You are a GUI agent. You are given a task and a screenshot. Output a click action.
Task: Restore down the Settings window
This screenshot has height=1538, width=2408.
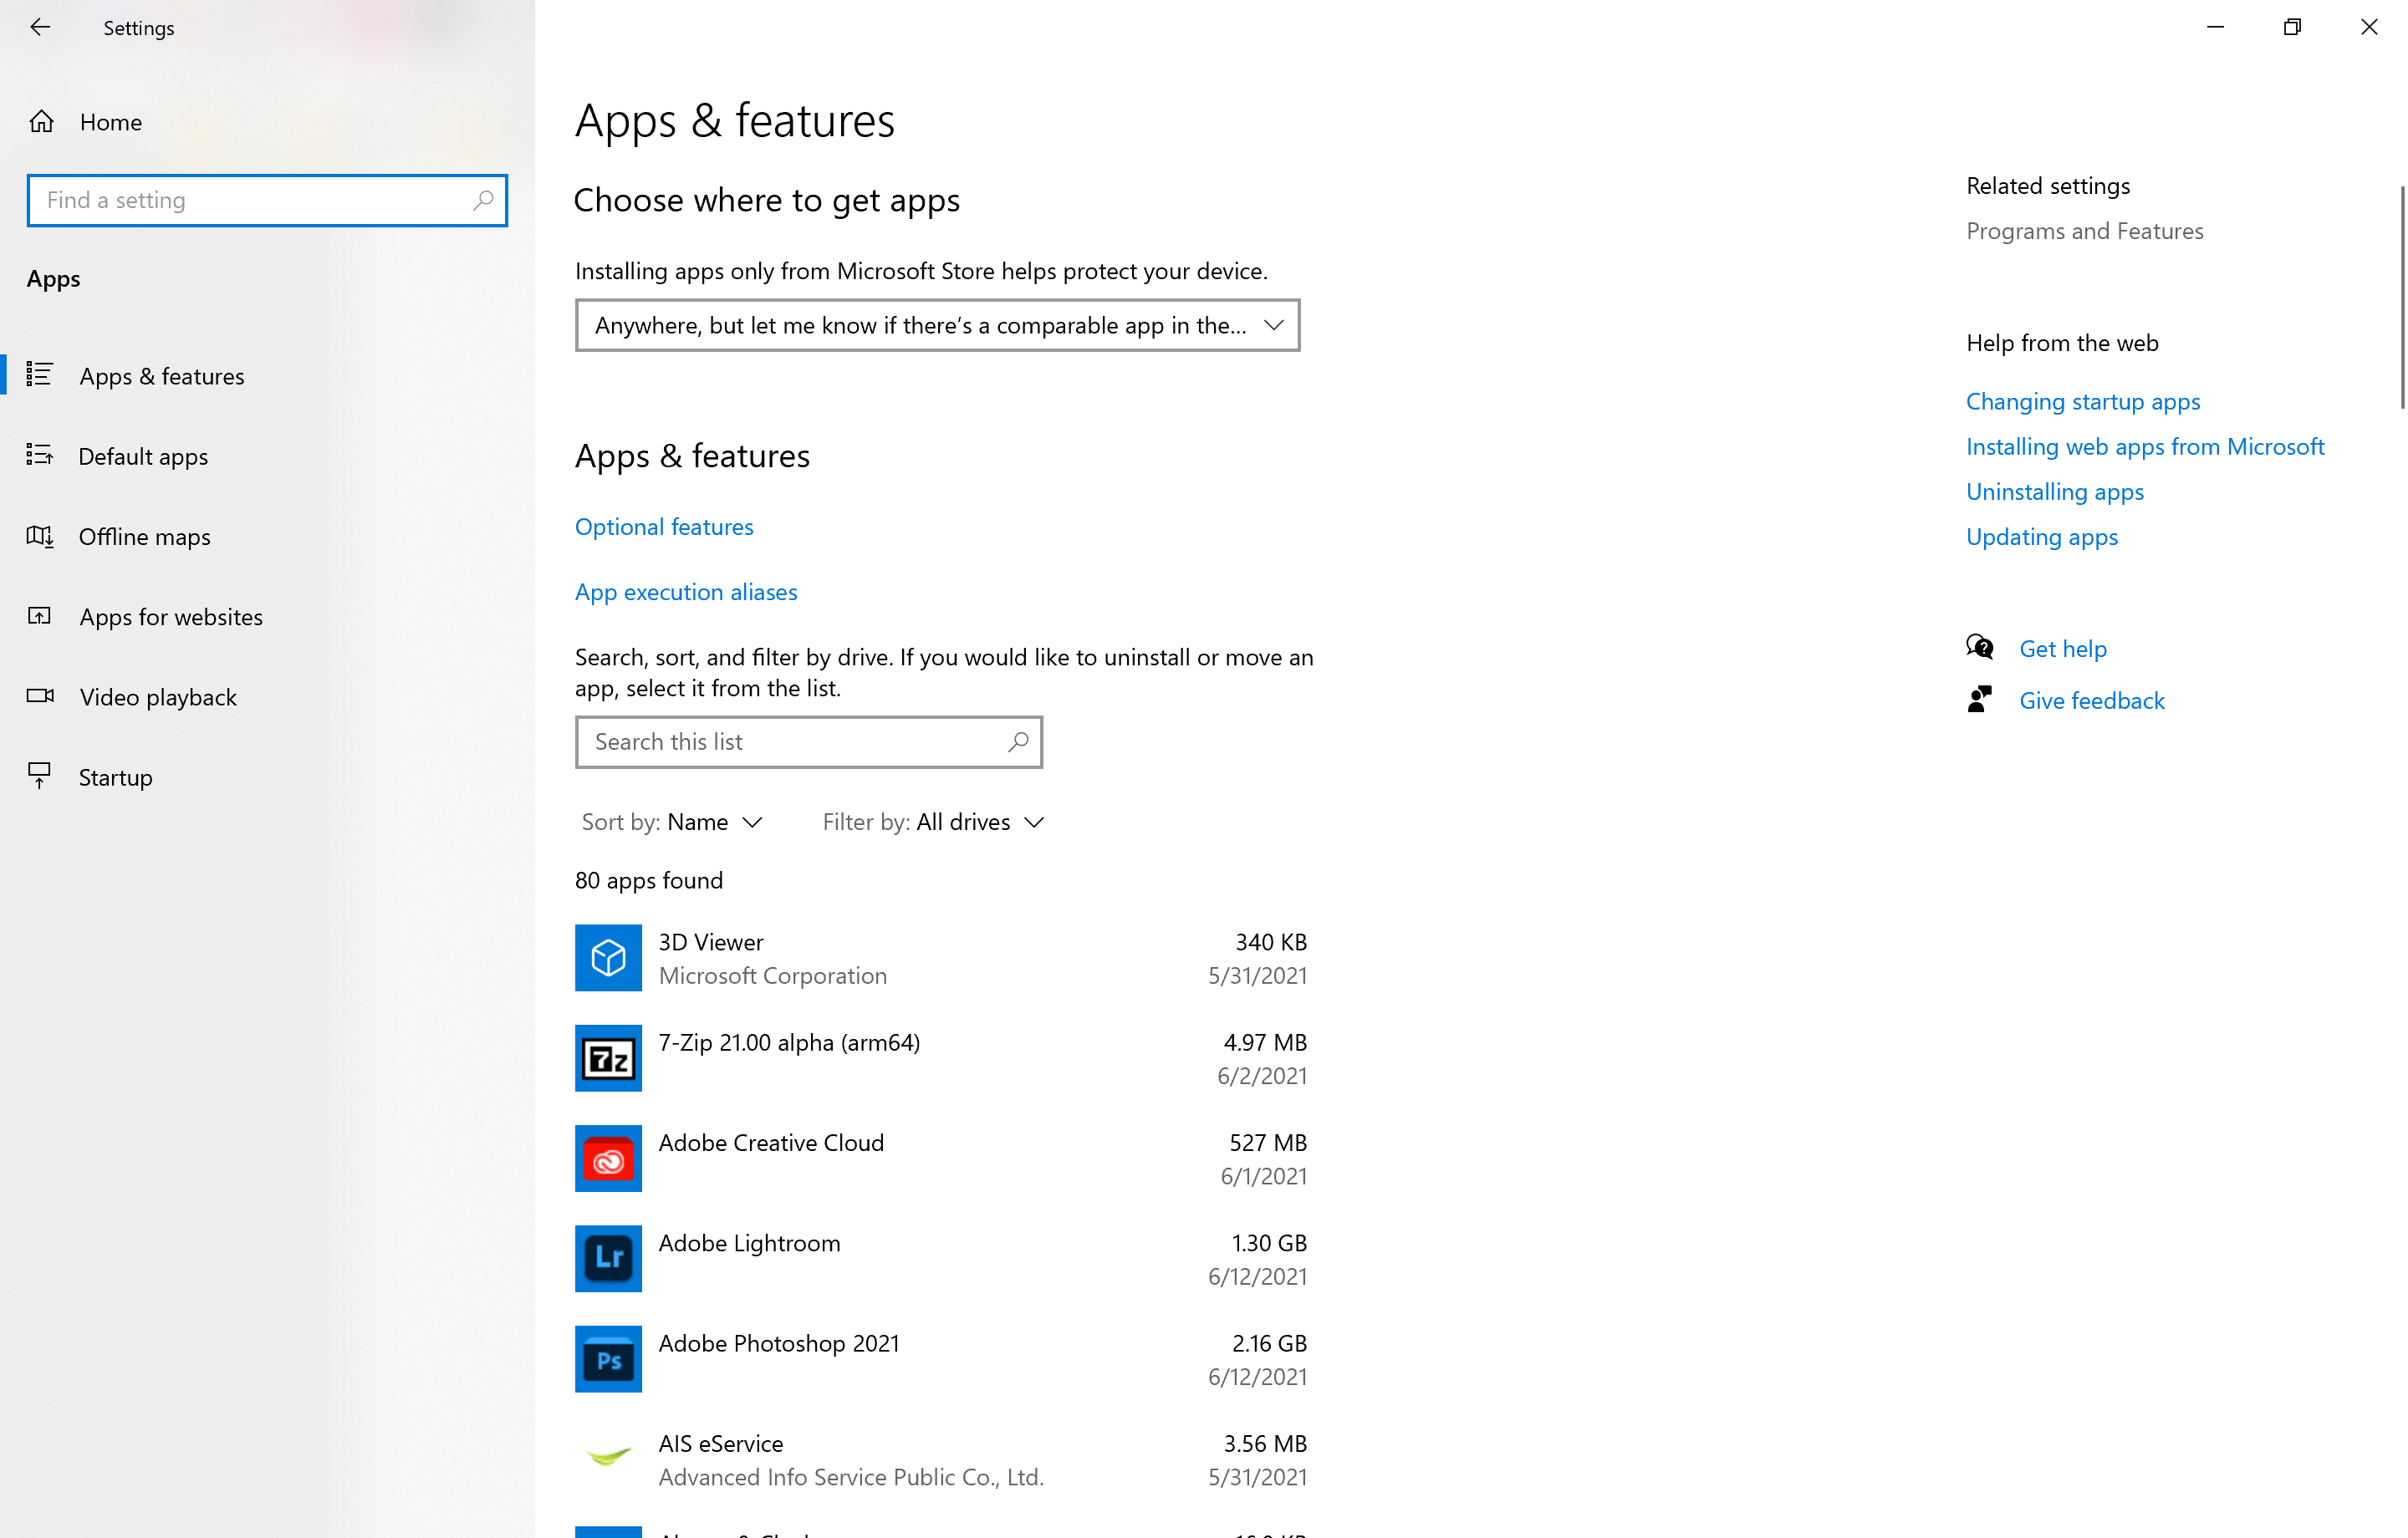pos(2292,27)
